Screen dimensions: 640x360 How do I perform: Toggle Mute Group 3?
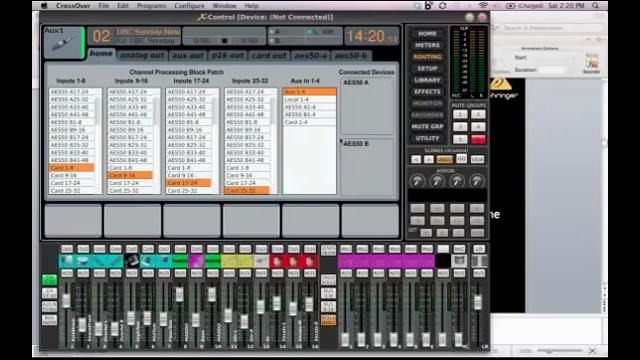click(x=460, y=127)
